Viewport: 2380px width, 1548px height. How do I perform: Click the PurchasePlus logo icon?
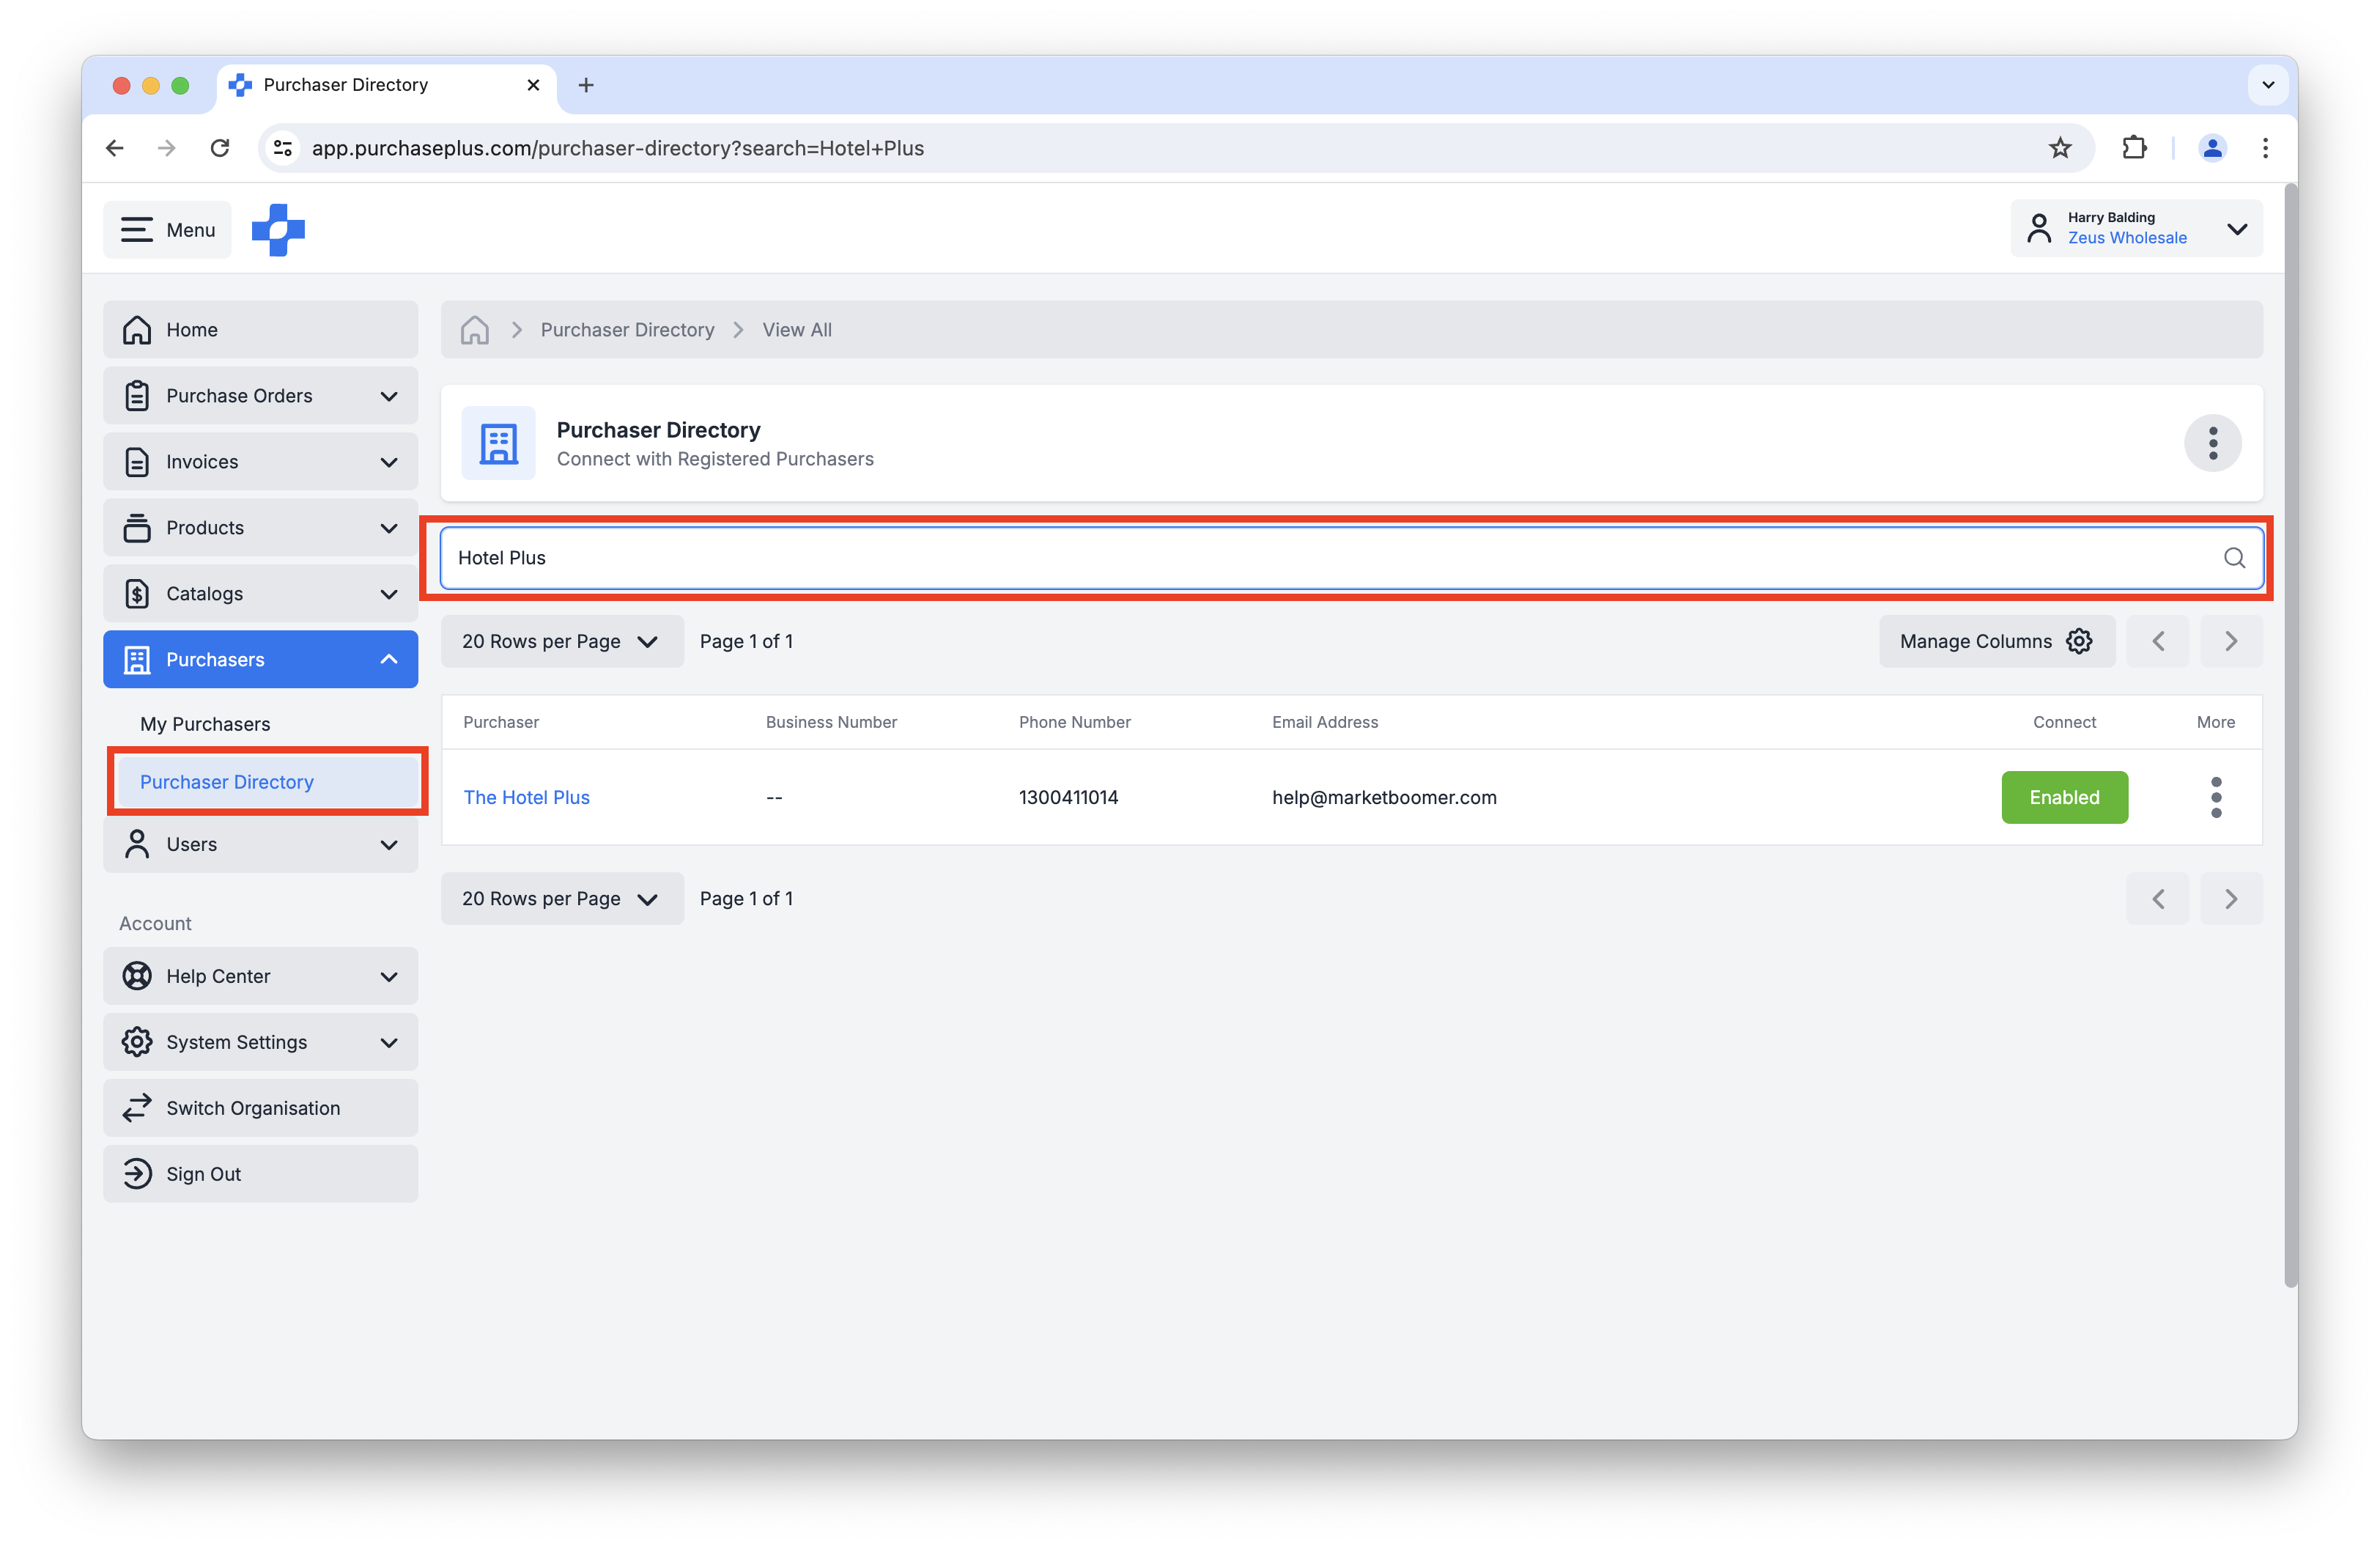(x=278, y=230)
